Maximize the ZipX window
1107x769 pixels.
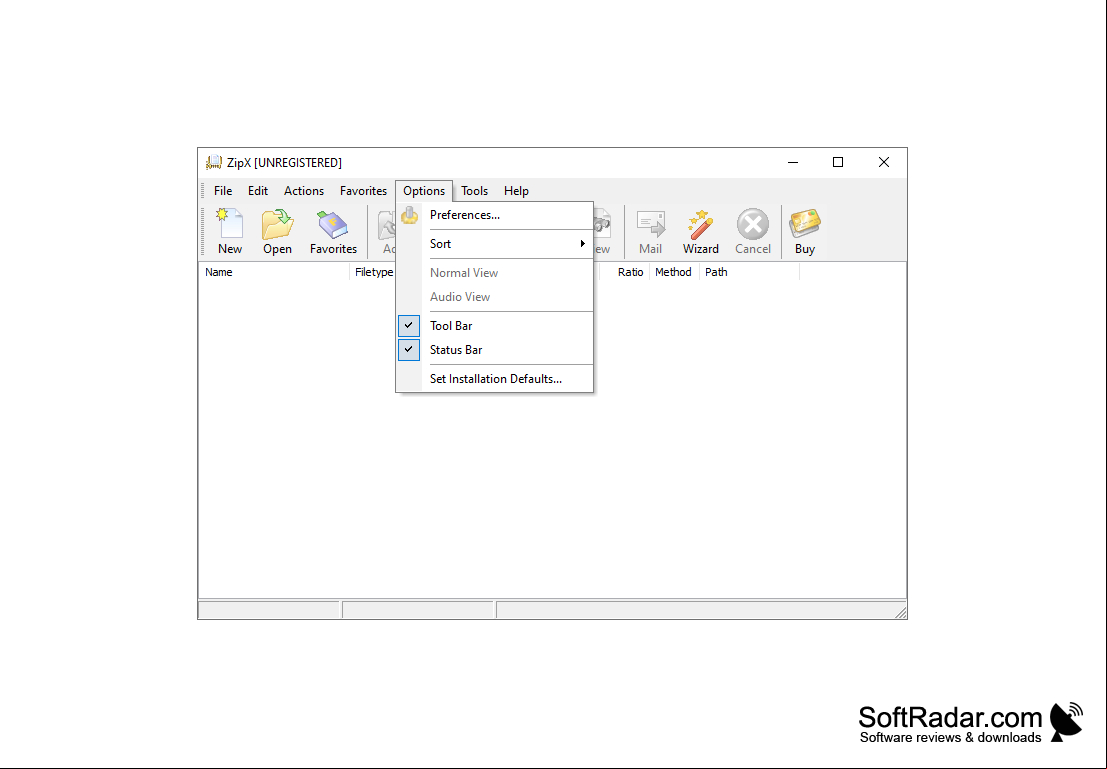point(838,162)
